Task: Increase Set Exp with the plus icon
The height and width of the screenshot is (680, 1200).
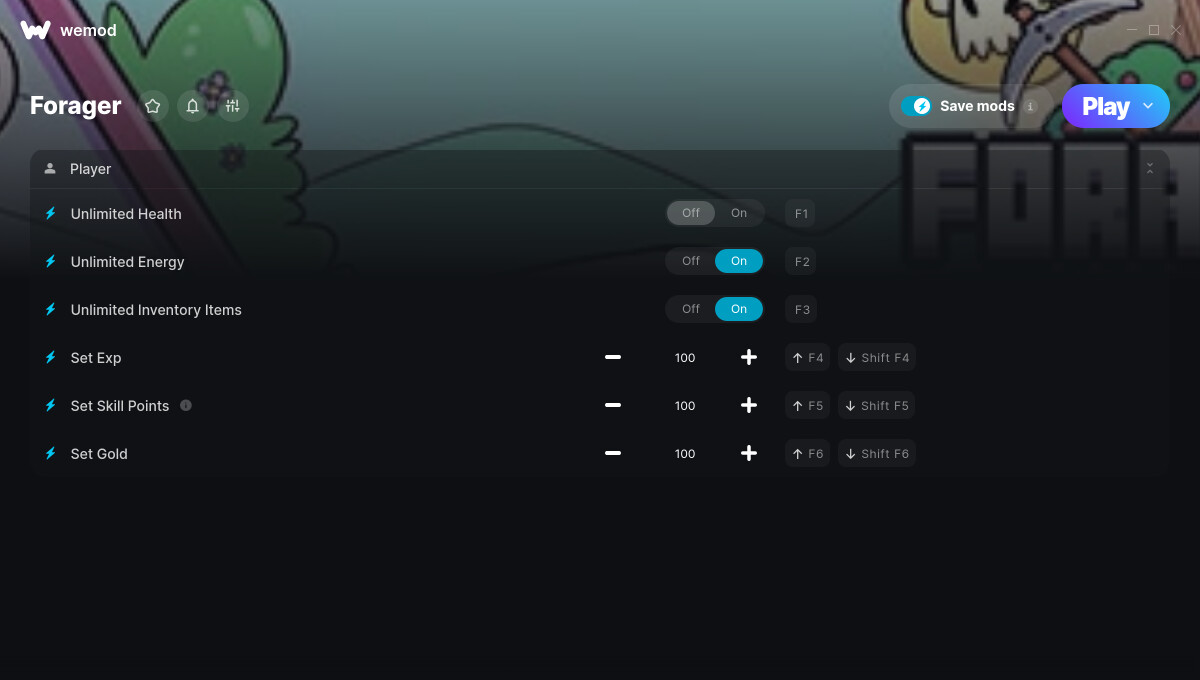Action: 749,357
